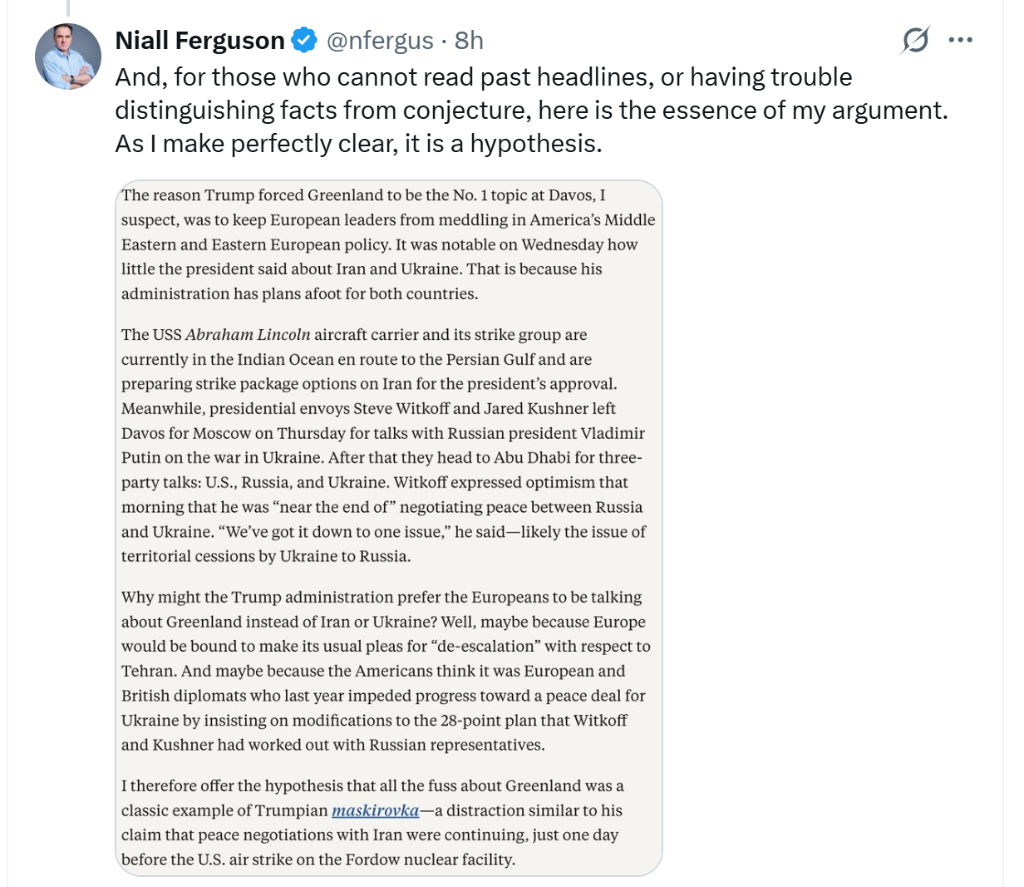
Task: Click the paragraph beginning "The reason Trump forced"
Action: tap(388, 244)
